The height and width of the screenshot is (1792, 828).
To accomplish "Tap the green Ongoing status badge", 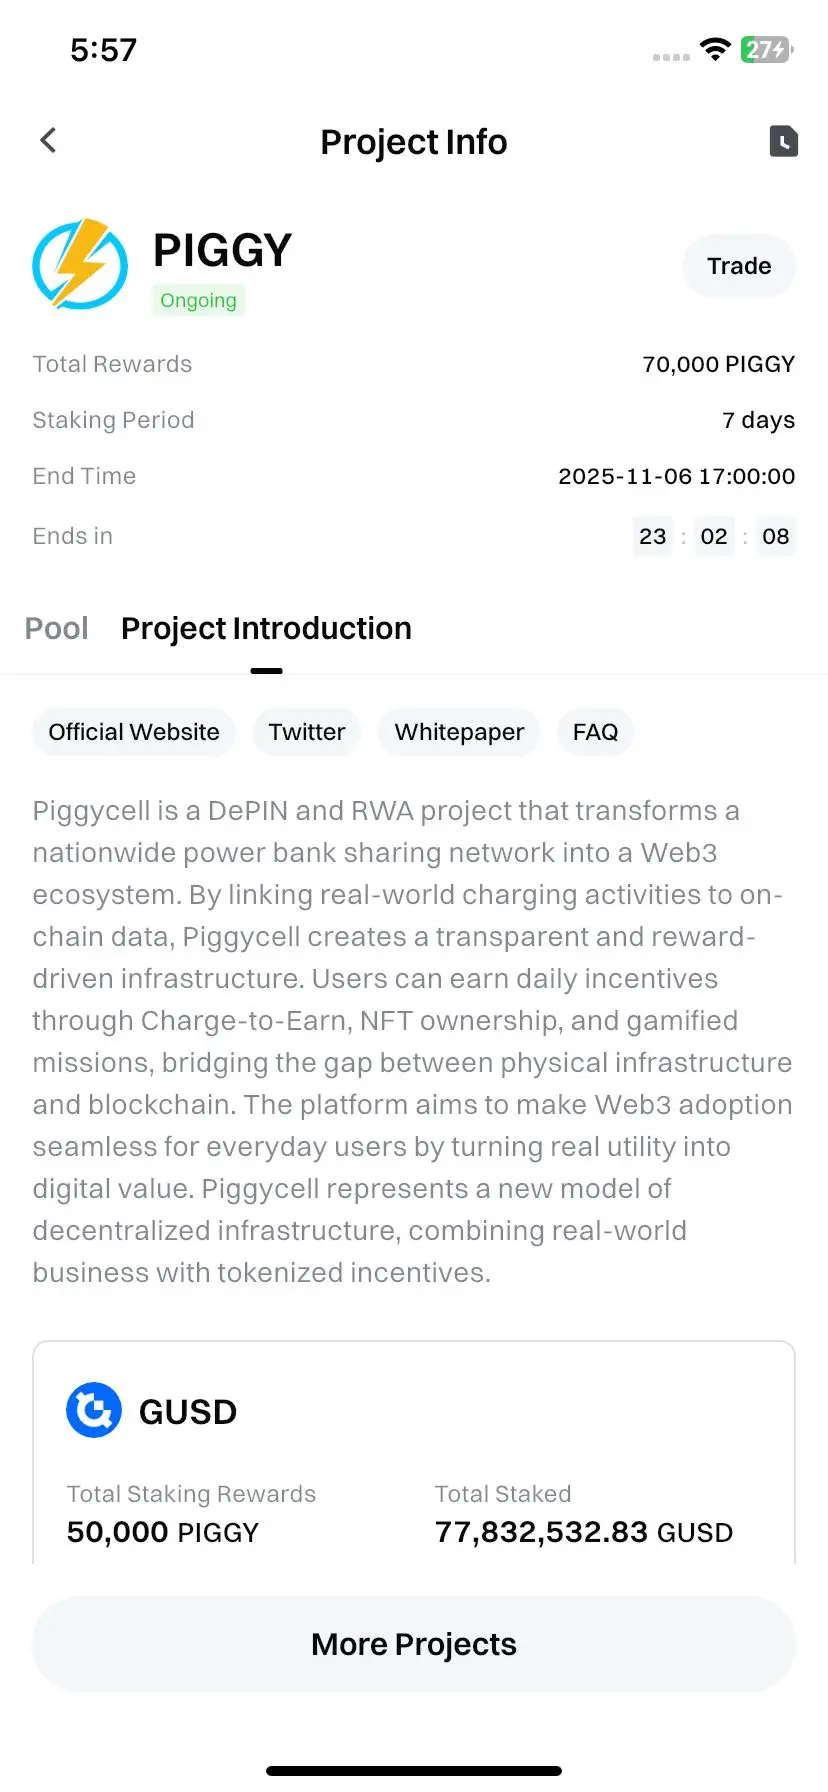I will [x=198, y=301].
